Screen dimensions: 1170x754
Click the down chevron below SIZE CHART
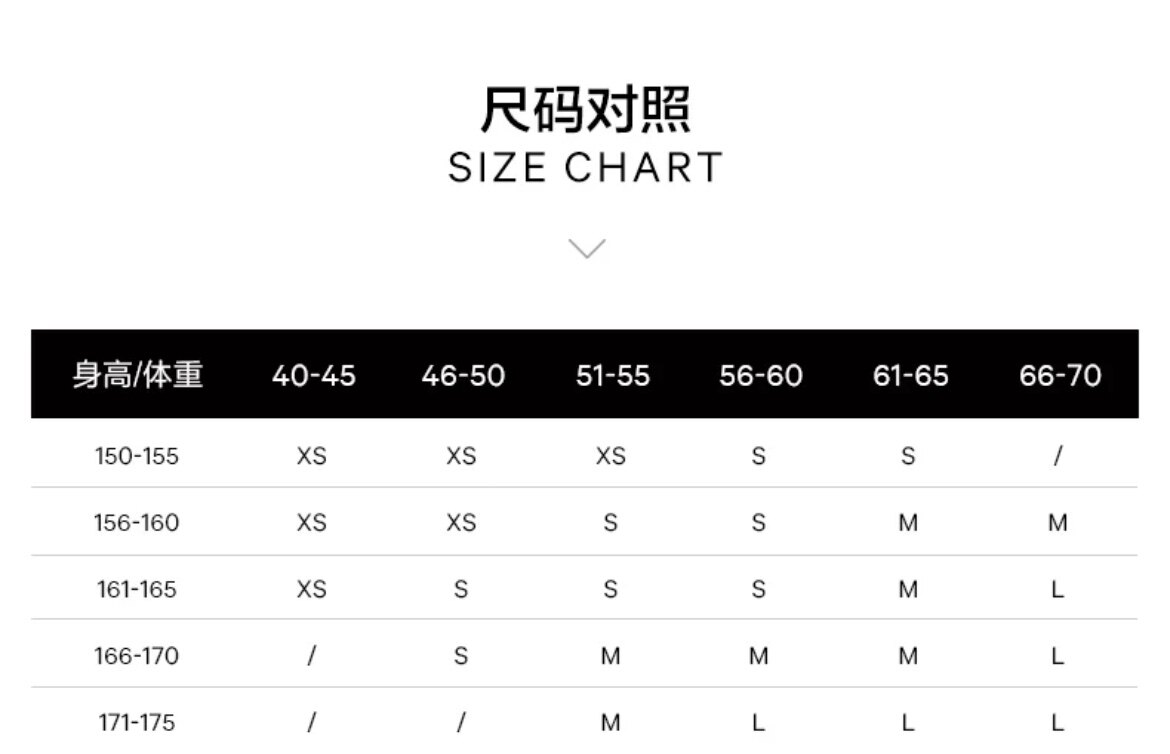click(586, 248)
